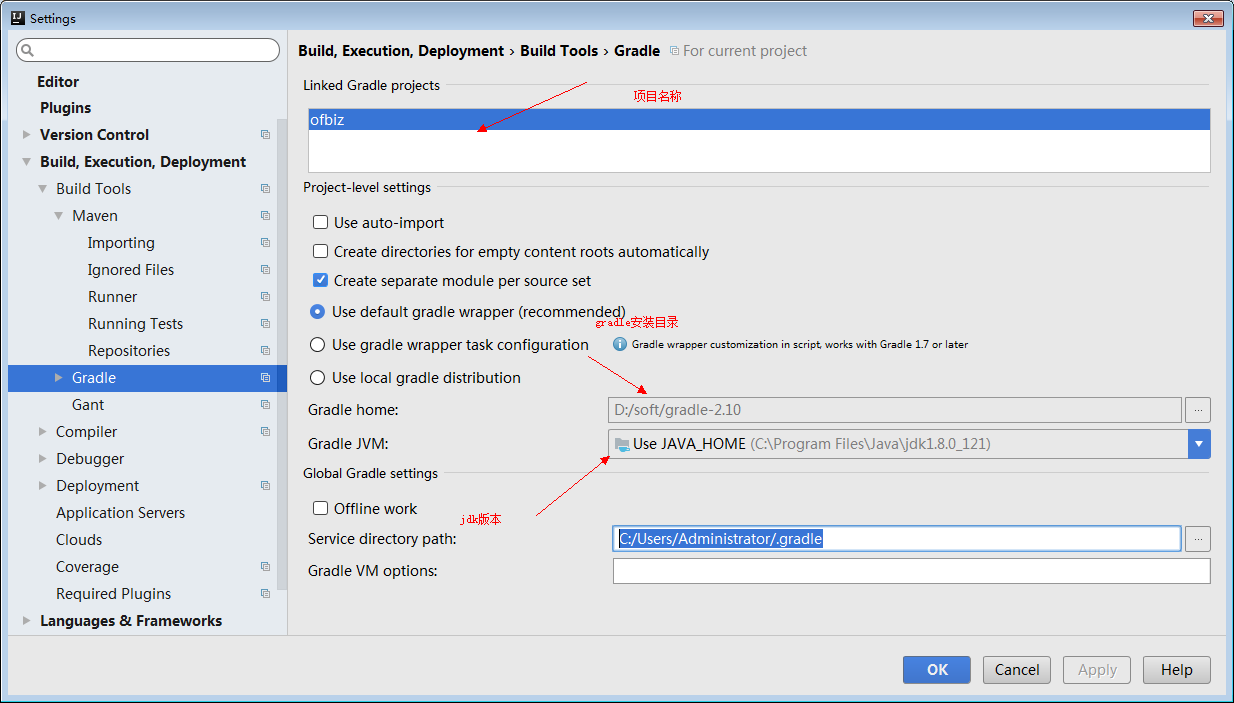Click the per-project icon beside Repositories
The height and width of the screenshot is (703, 1234).
click(265, 351)
